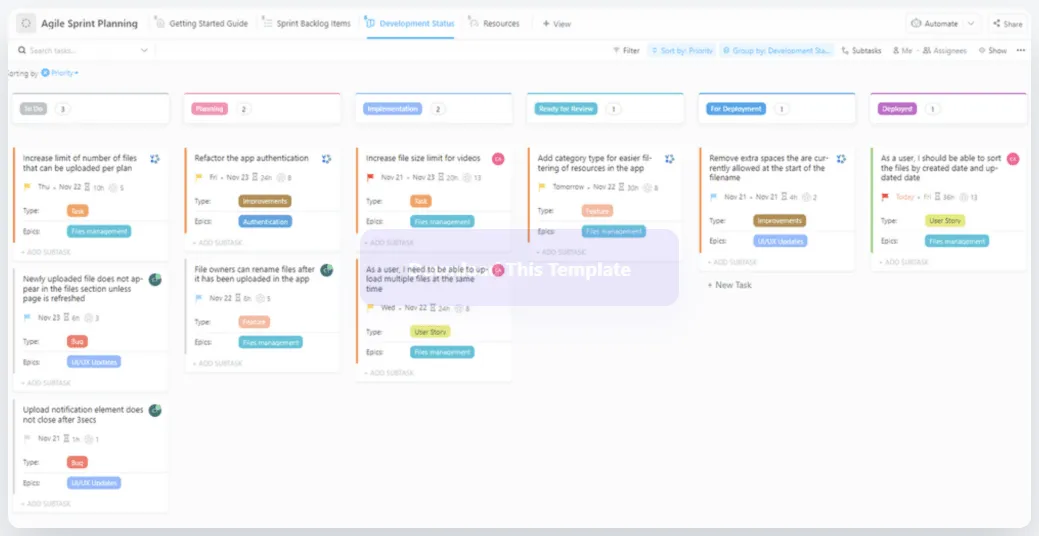1039x536 pixels.
Task: Click yellow priority flag on 'Increase limit of number' card
Action: [27, 188]
